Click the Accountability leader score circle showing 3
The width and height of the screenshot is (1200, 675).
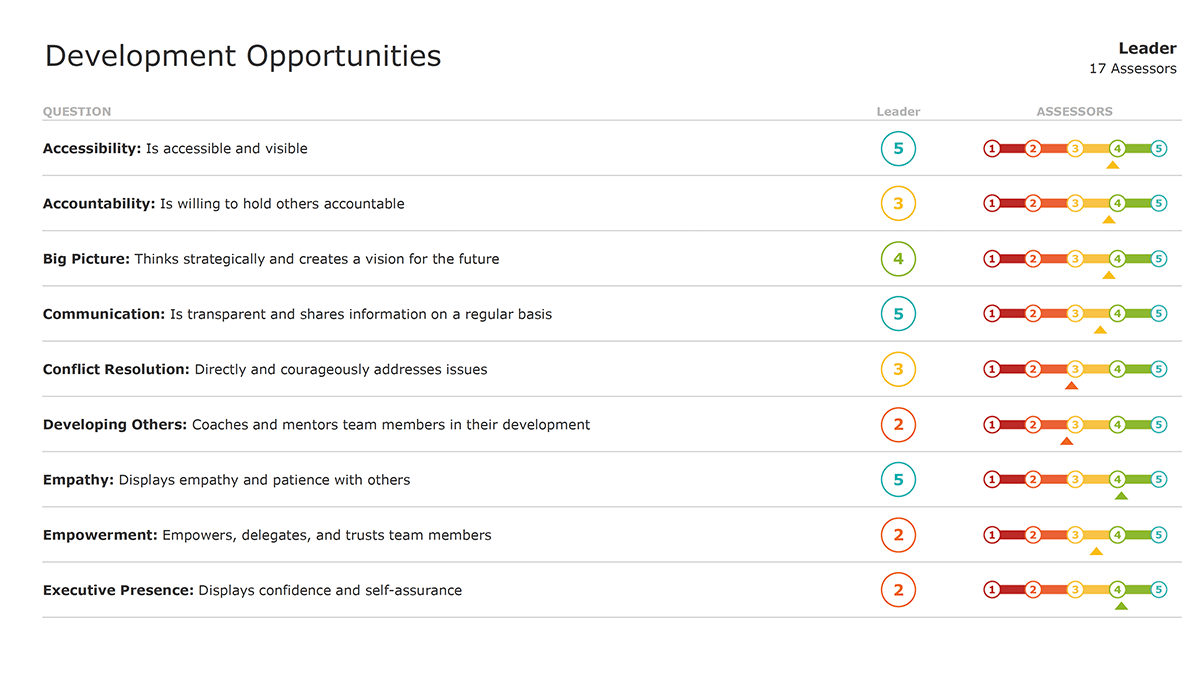point(898,204)
